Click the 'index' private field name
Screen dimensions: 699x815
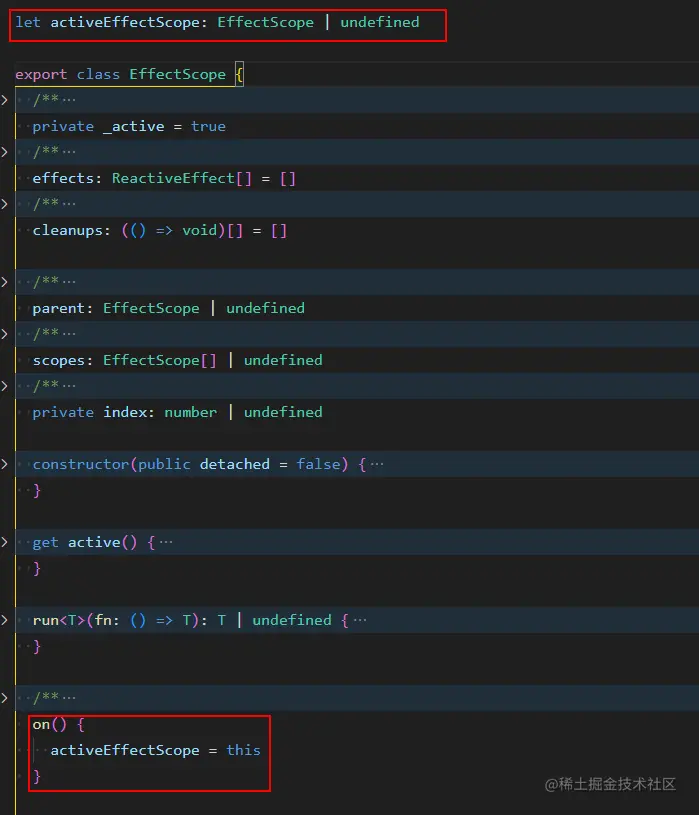[125, 412]
